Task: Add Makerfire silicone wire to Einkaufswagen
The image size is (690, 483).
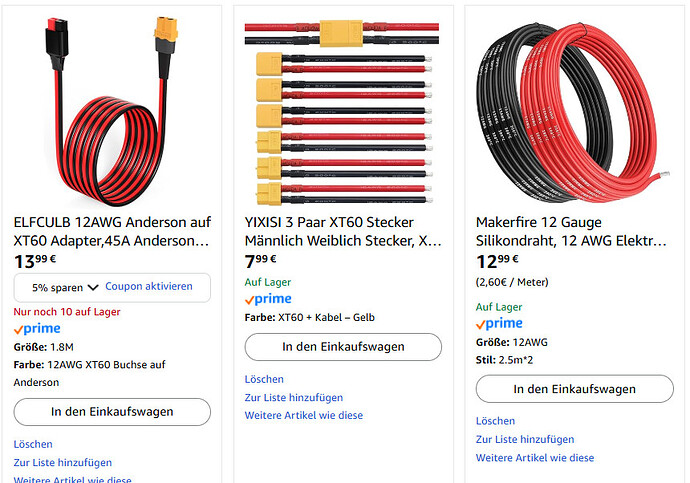Action: pyautogui.click(x=574, y=389)
